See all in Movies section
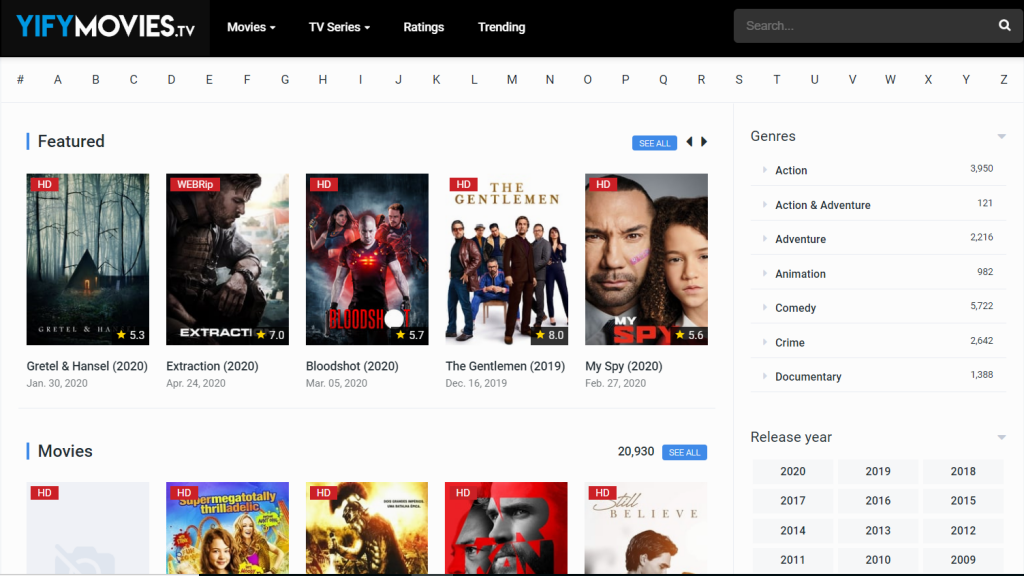Viewport: 1024px width, 576px height. (684, 452)
